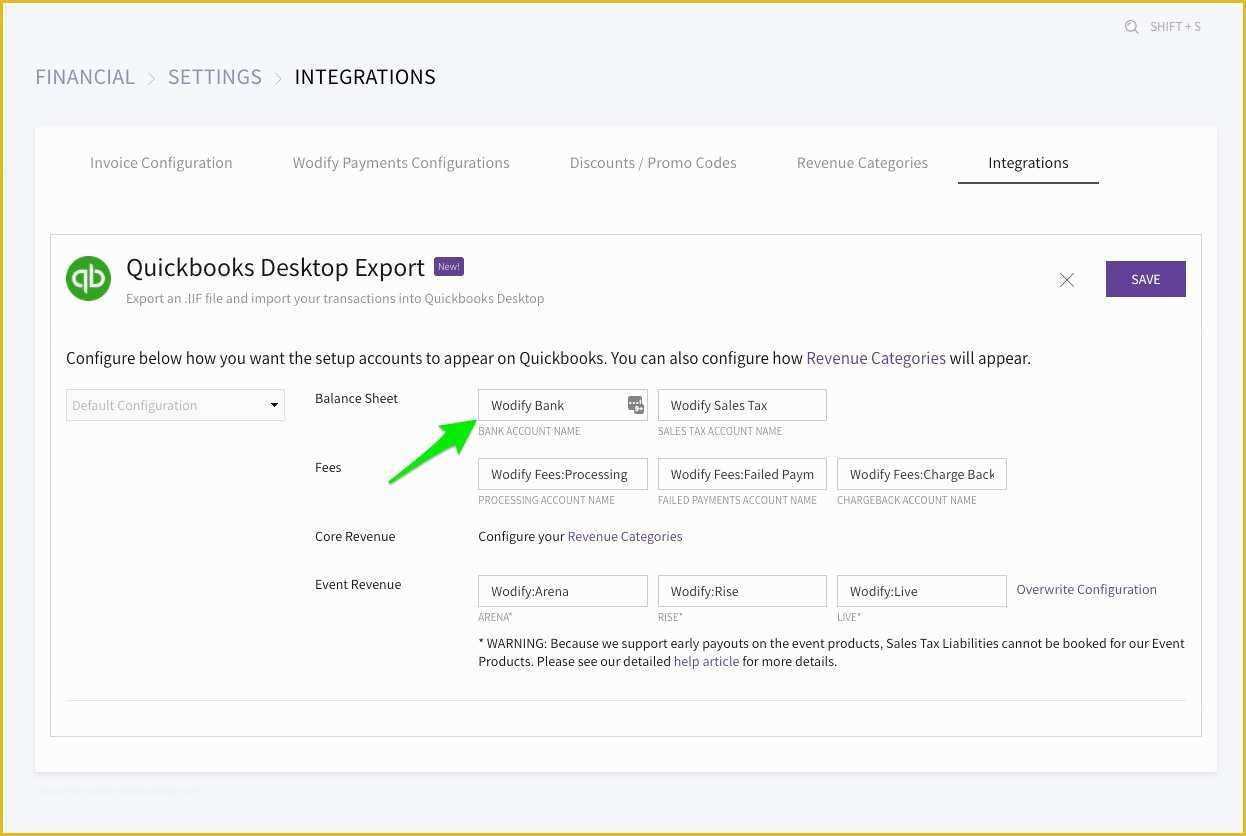Click the purple SAVE button

1146,279
